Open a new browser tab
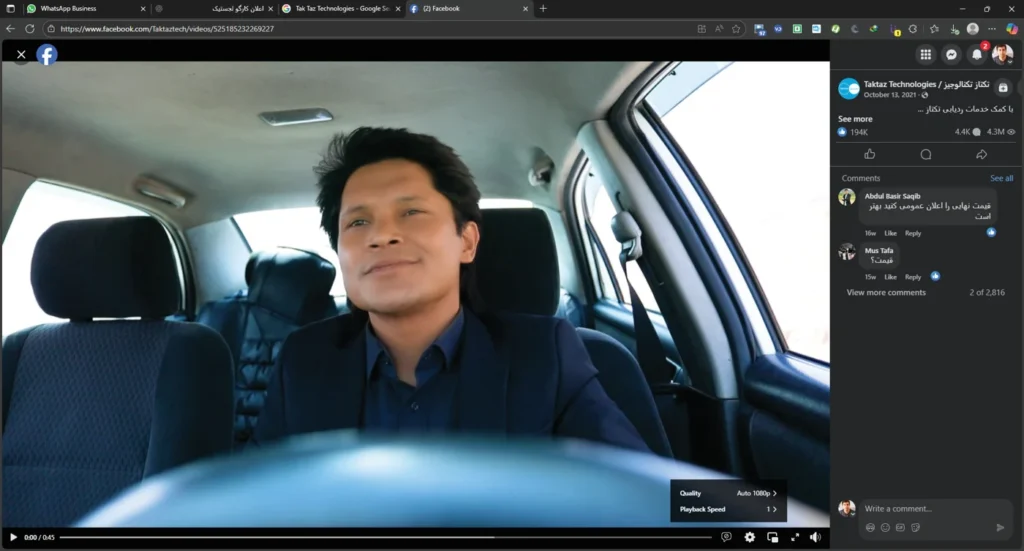 [x=543, y=8]
